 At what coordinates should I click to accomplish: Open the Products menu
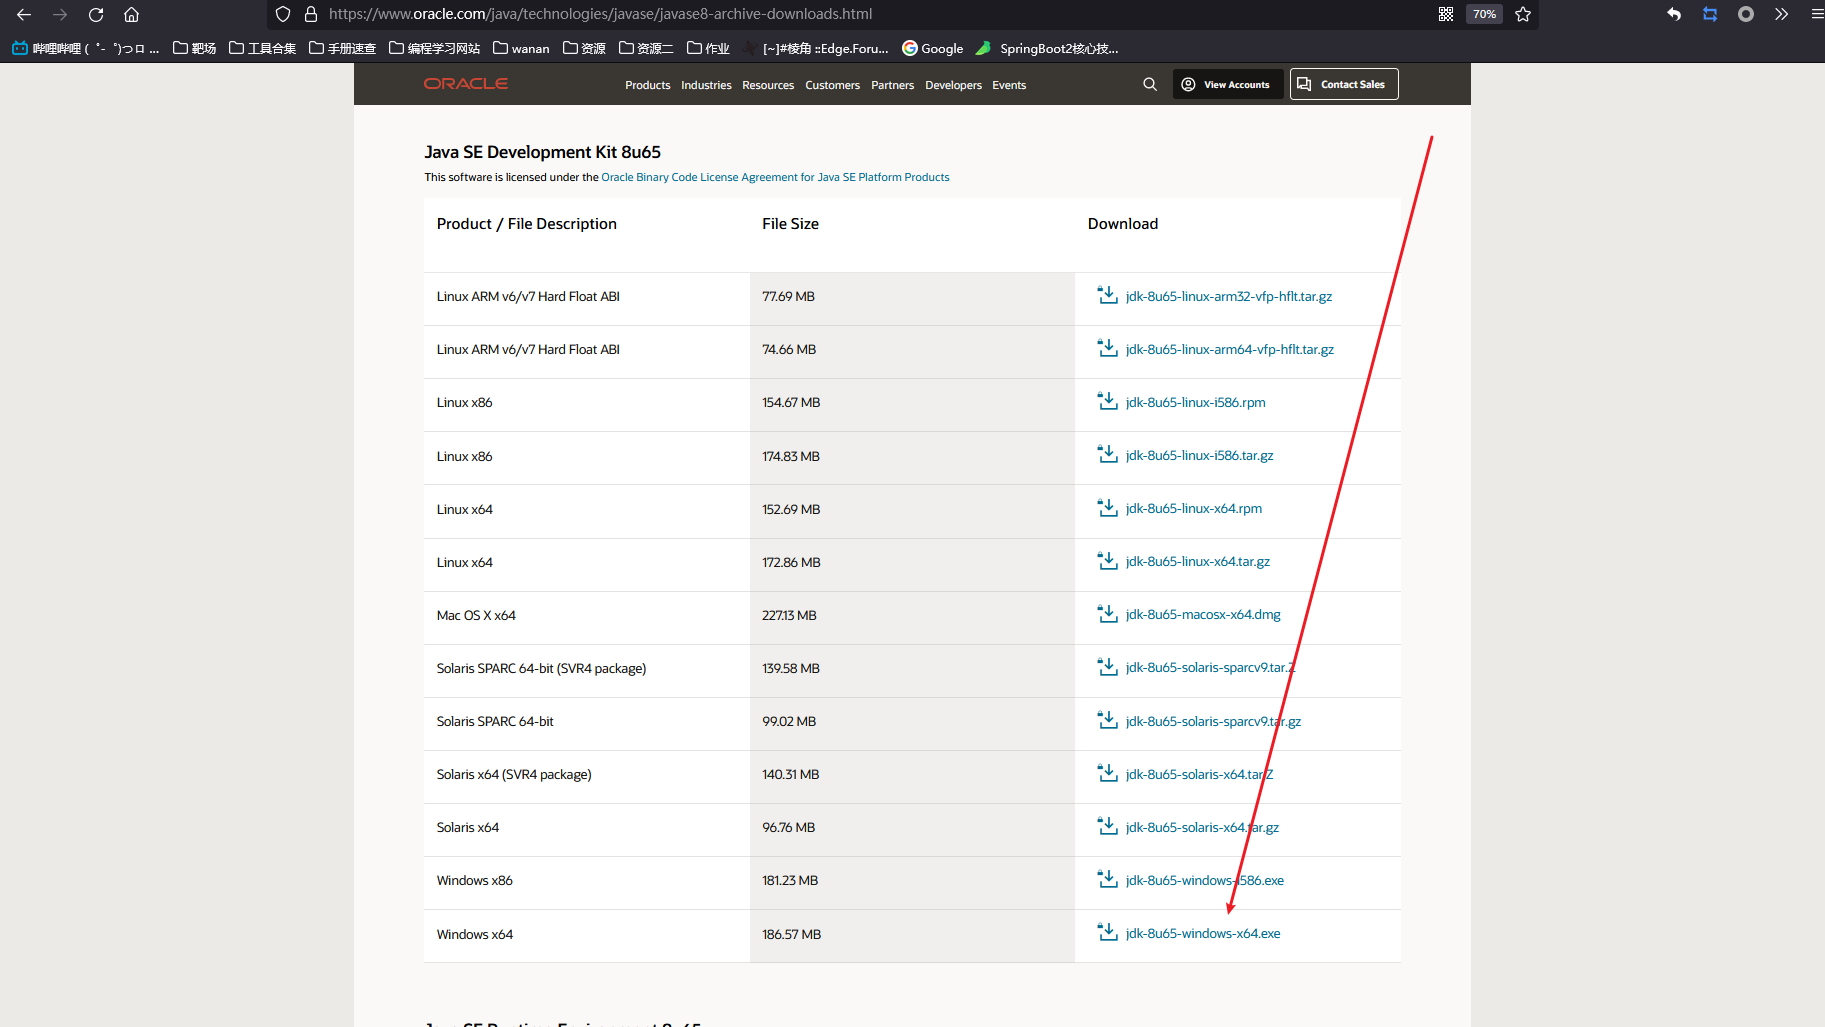point(648,85)
